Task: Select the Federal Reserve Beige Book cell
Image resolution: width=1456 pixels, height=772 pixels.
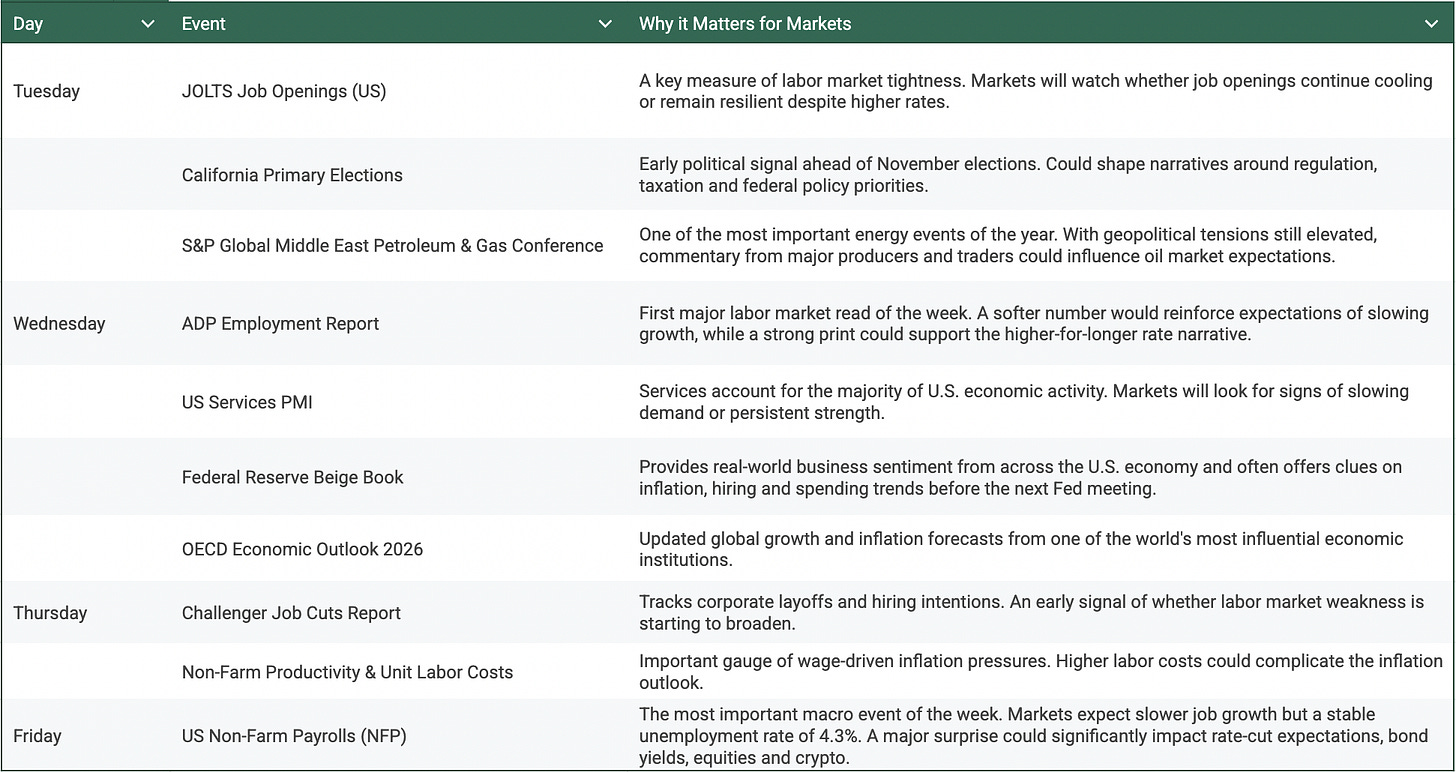Action: [293, 478]
